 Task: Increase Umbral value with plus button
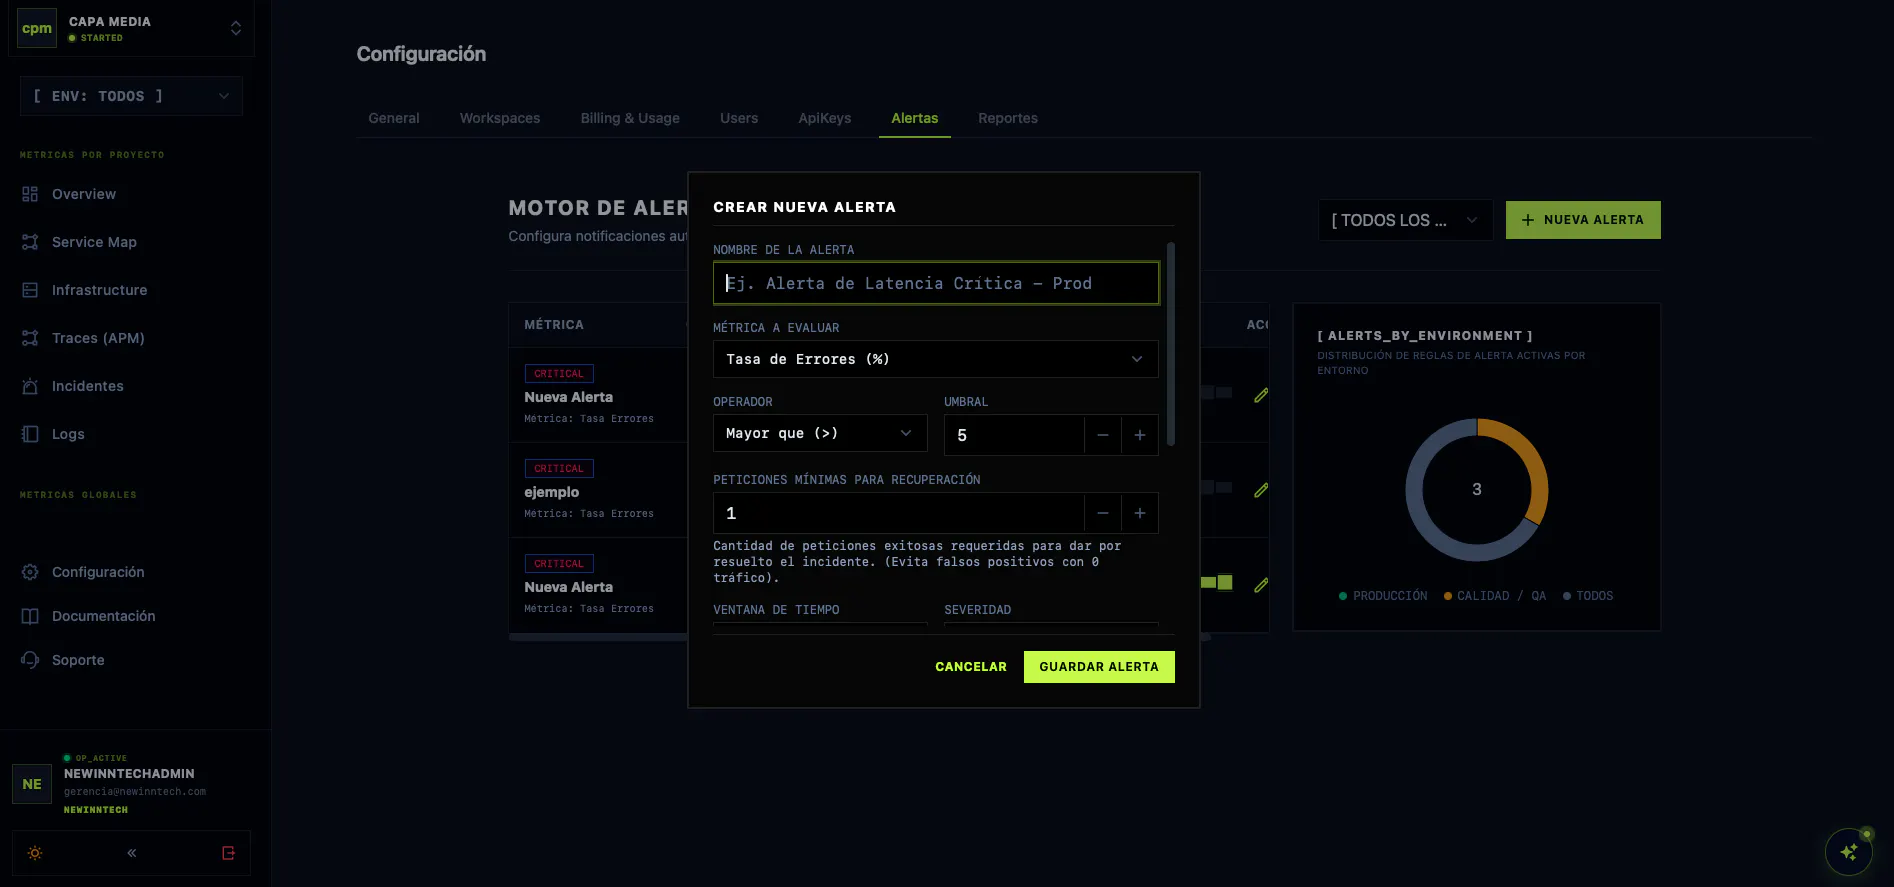point(1140,435)
